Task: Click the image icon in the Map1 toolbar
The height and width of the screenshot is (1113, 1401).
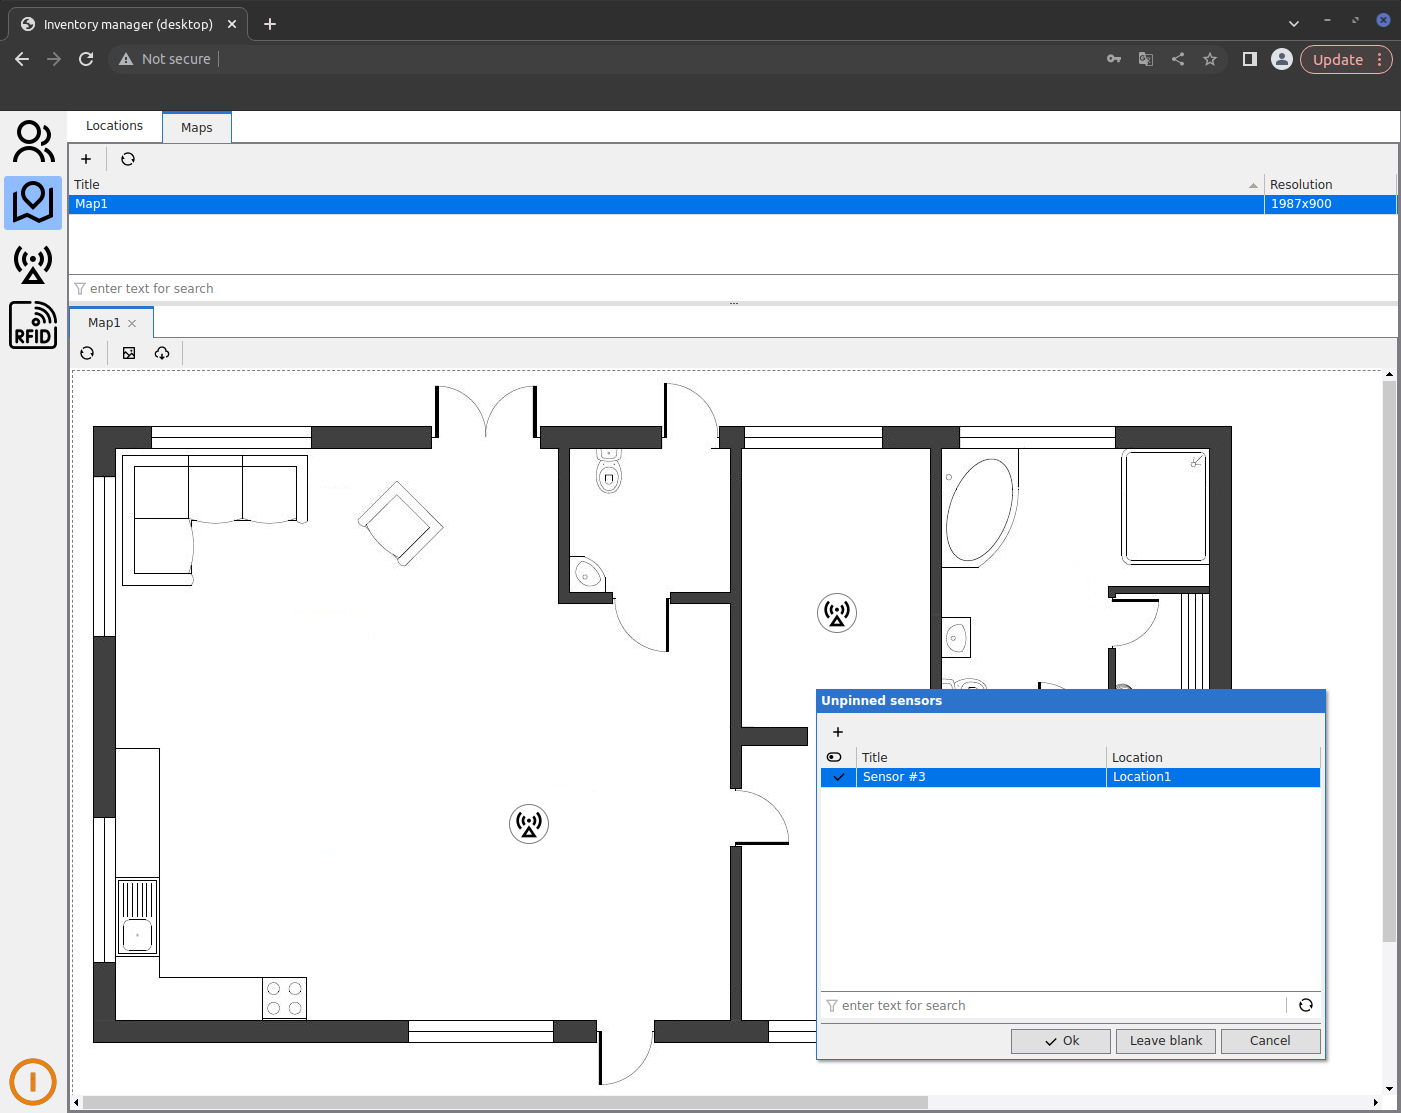Action: (x=129, y=353)
